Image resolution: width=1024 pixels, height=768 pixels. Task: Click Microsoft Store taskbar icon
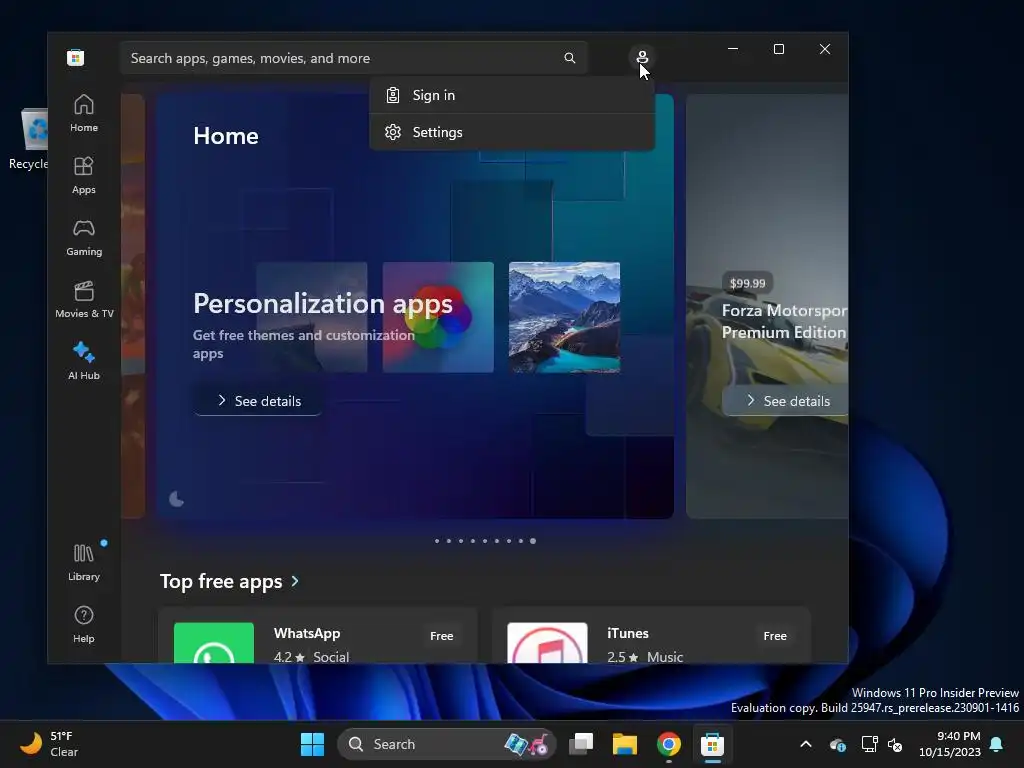pyautogui.click(x=712, y=744)
